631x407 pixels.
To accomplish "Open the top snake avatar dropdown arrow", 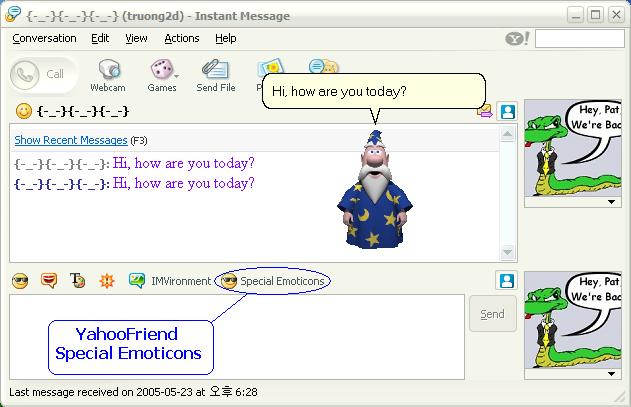I will (x=611, y=202).
